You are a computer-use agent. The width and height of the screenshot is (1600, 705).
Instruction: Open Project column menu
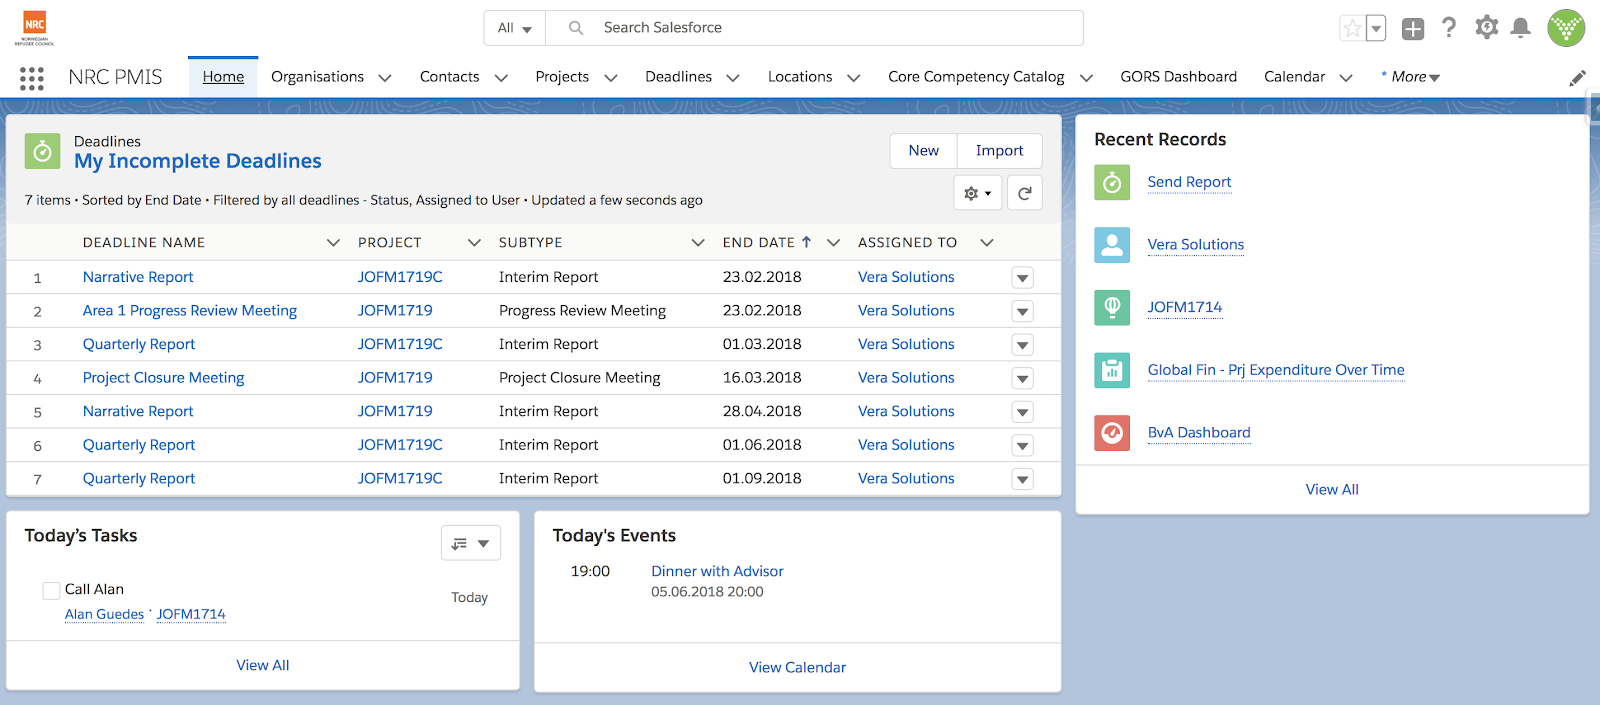click(474, 243)
